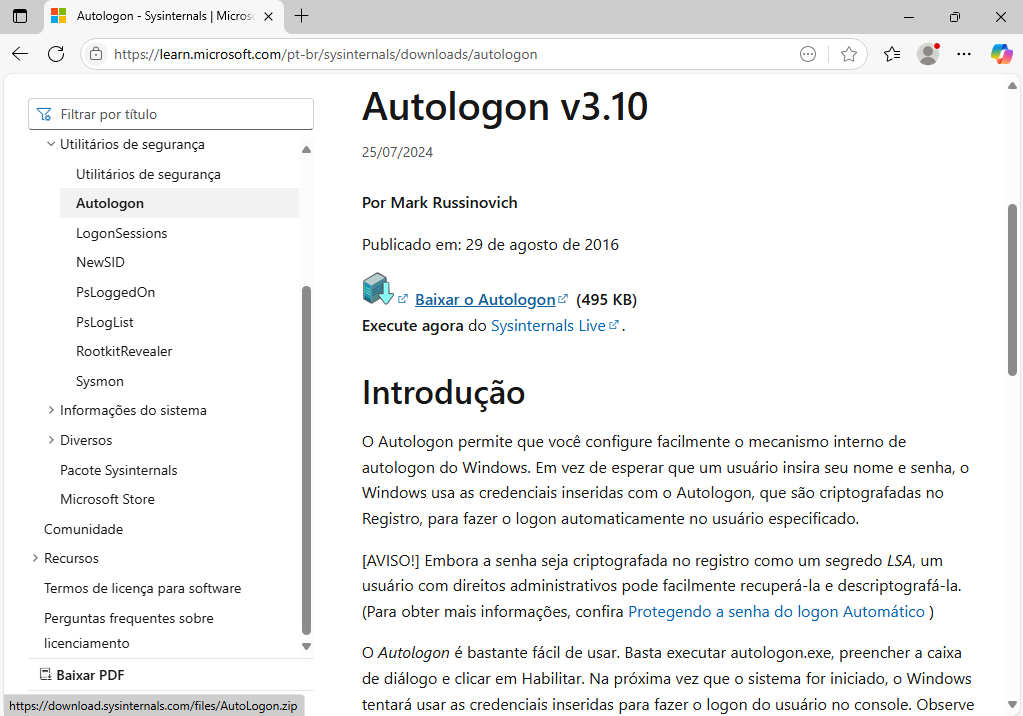Click the Autologon v3.10 heading
The width and height of the screenshot is (1023, 716).
click(x=505, y=106)
